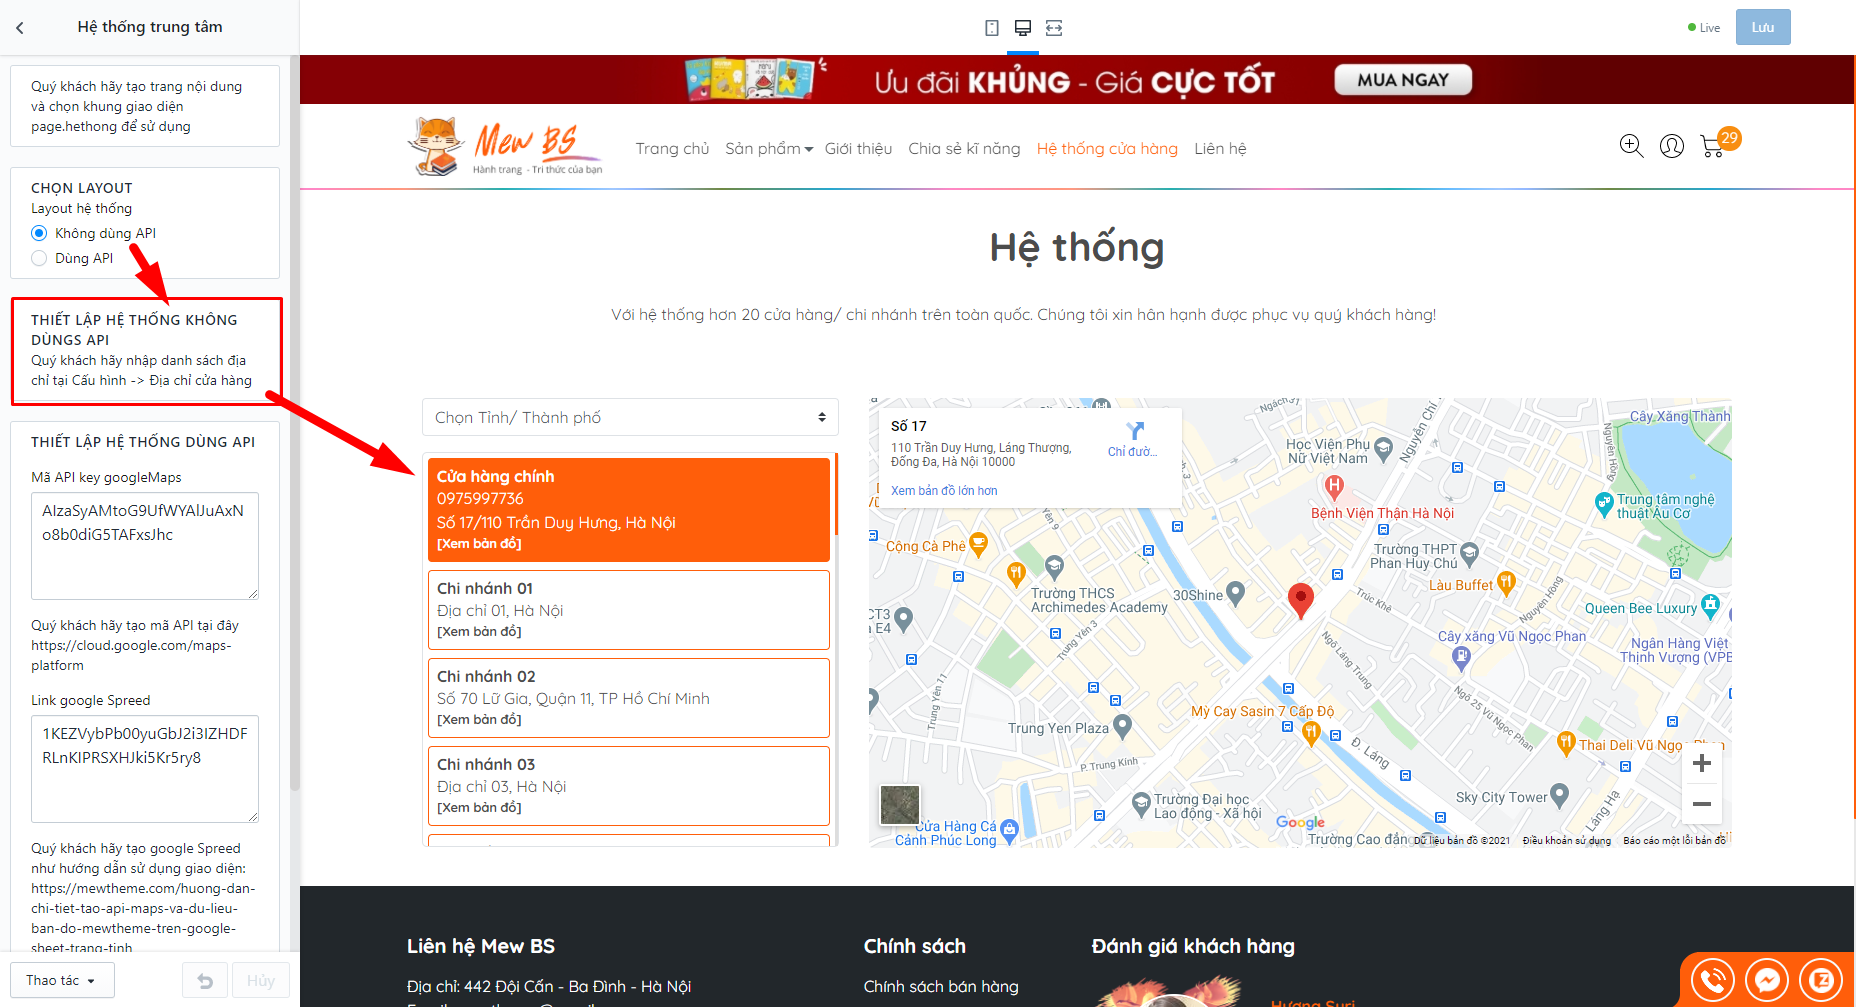
Task: Open the shopping cart icon
Action: pos(1712,148)
